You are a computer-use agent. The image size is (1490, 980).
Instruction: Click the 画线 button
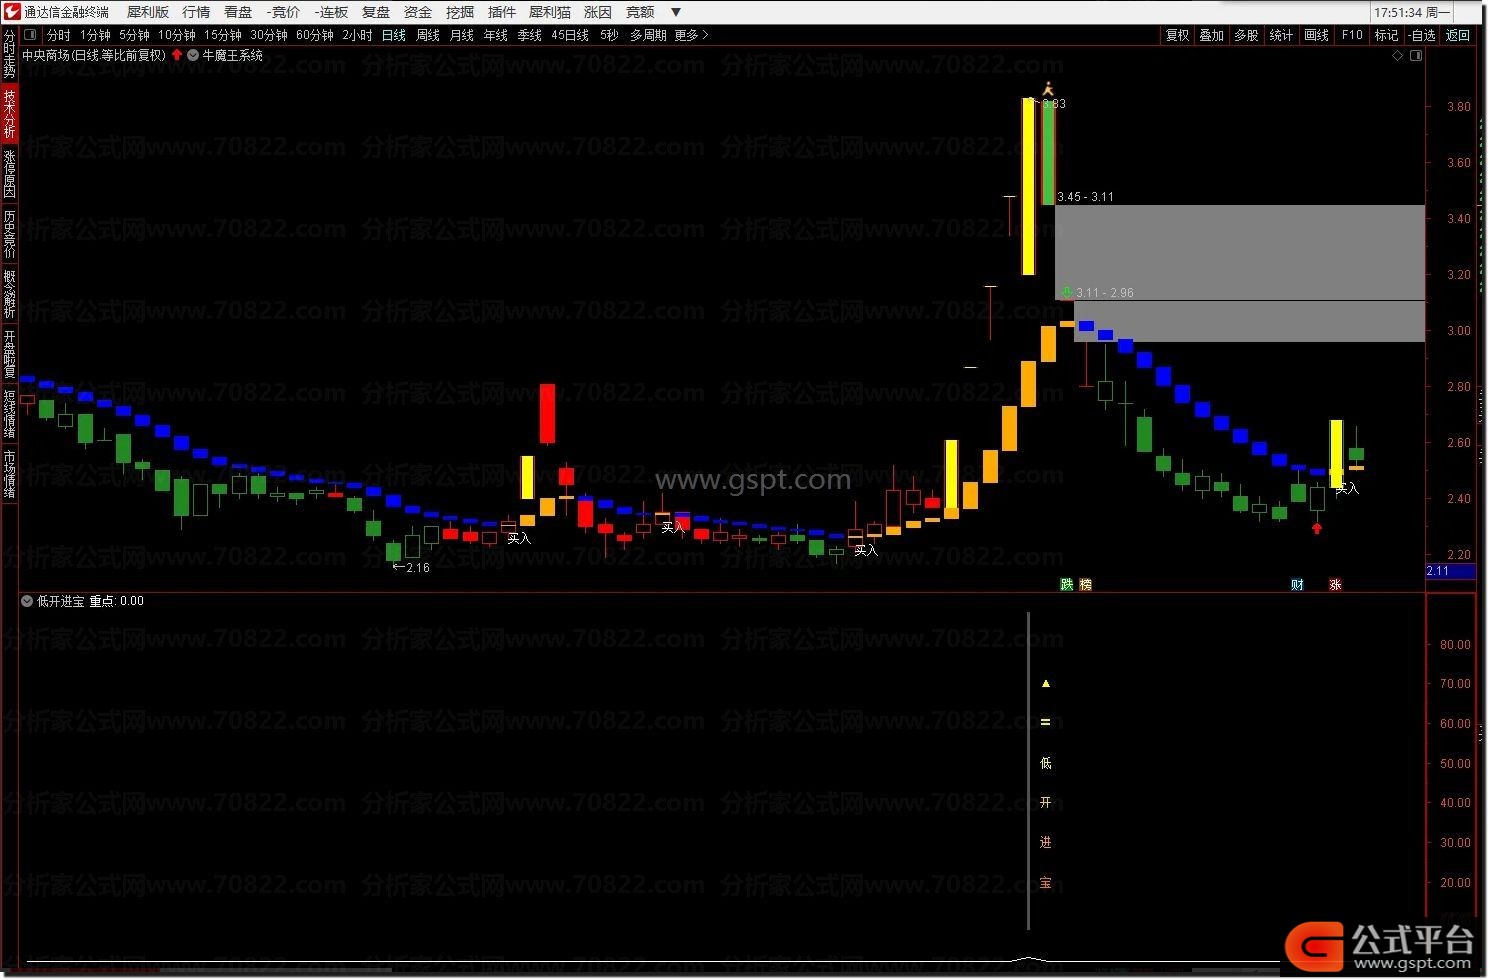(x=1317, y=35)
